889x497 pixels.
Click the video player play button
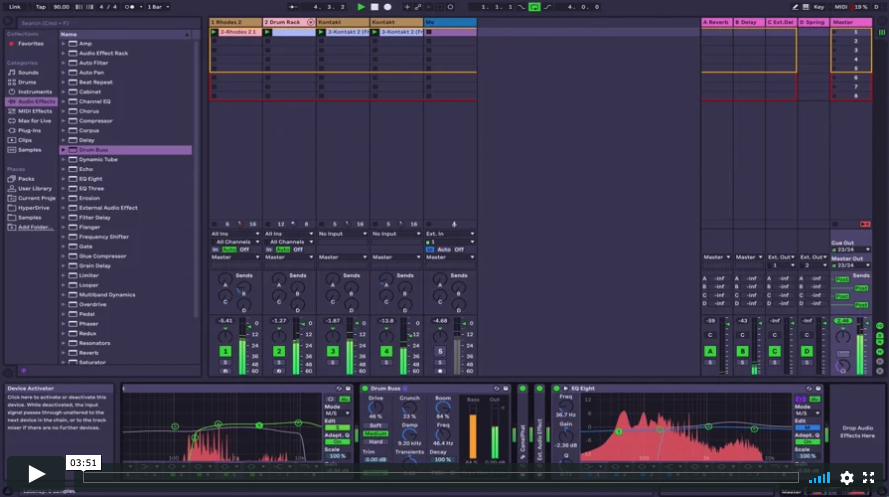pos(36,474)
